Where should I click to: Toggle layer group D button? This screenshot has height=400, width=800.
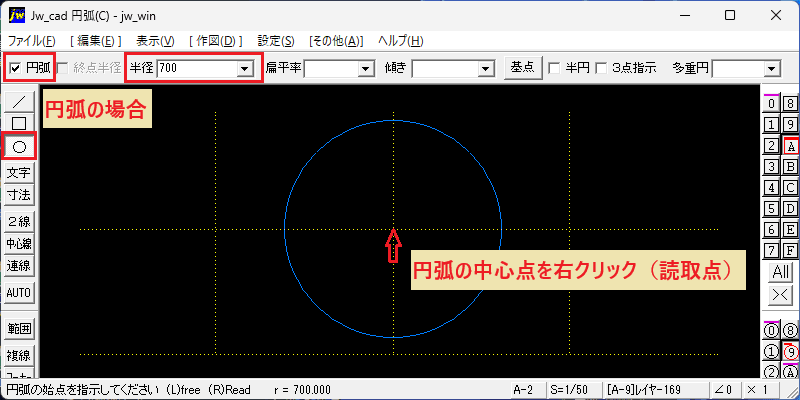[x=790, y=209]
